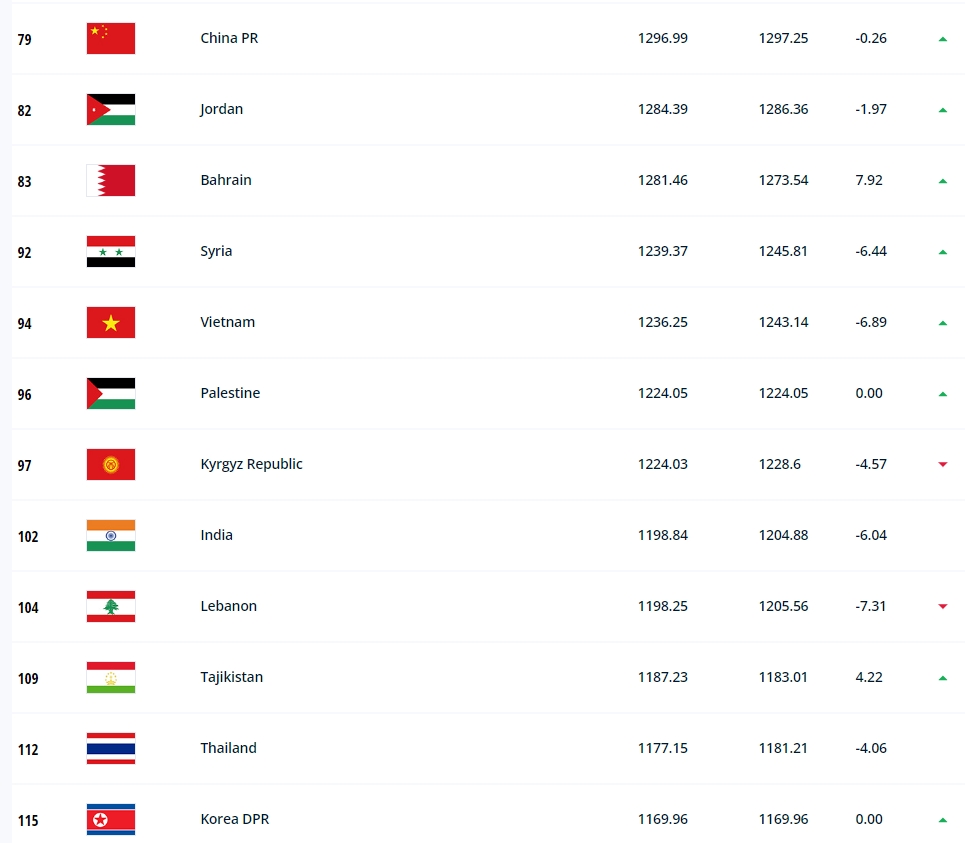Click Bahrain's total points 1281.46
Viewport: 965px width, 843px height.
click(663, 180)
